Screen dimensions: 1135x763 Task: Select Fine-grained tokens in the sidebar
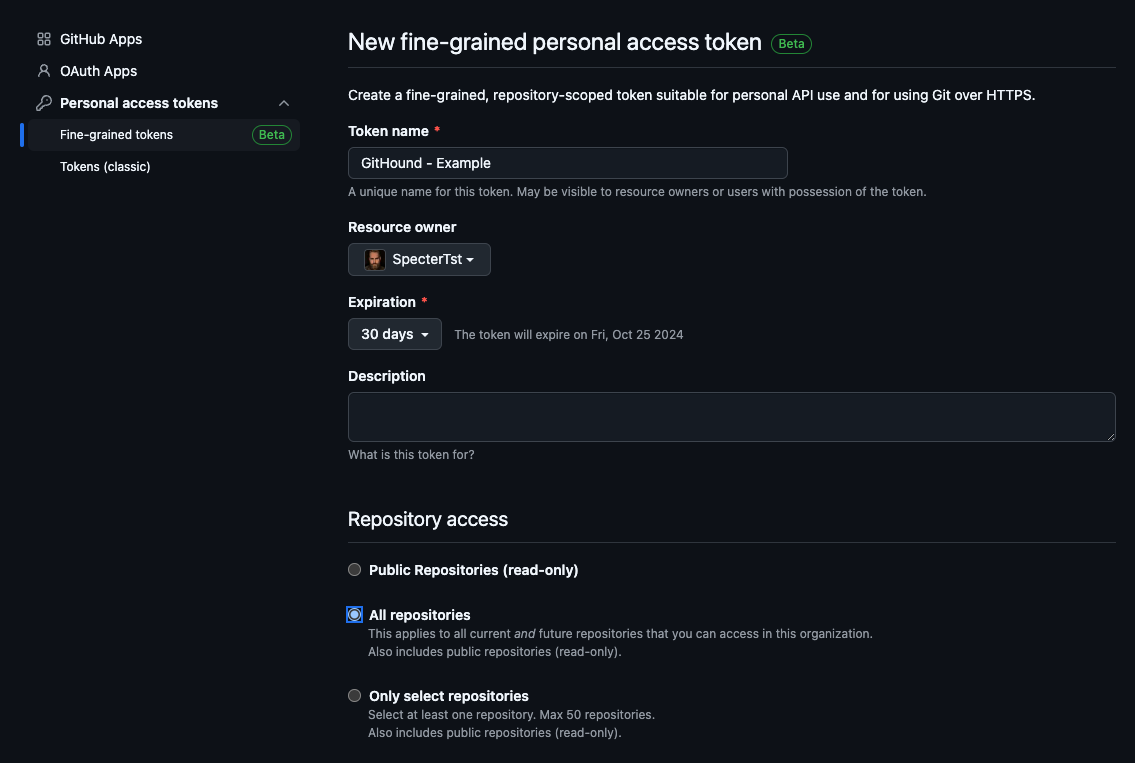pos(116,134)
